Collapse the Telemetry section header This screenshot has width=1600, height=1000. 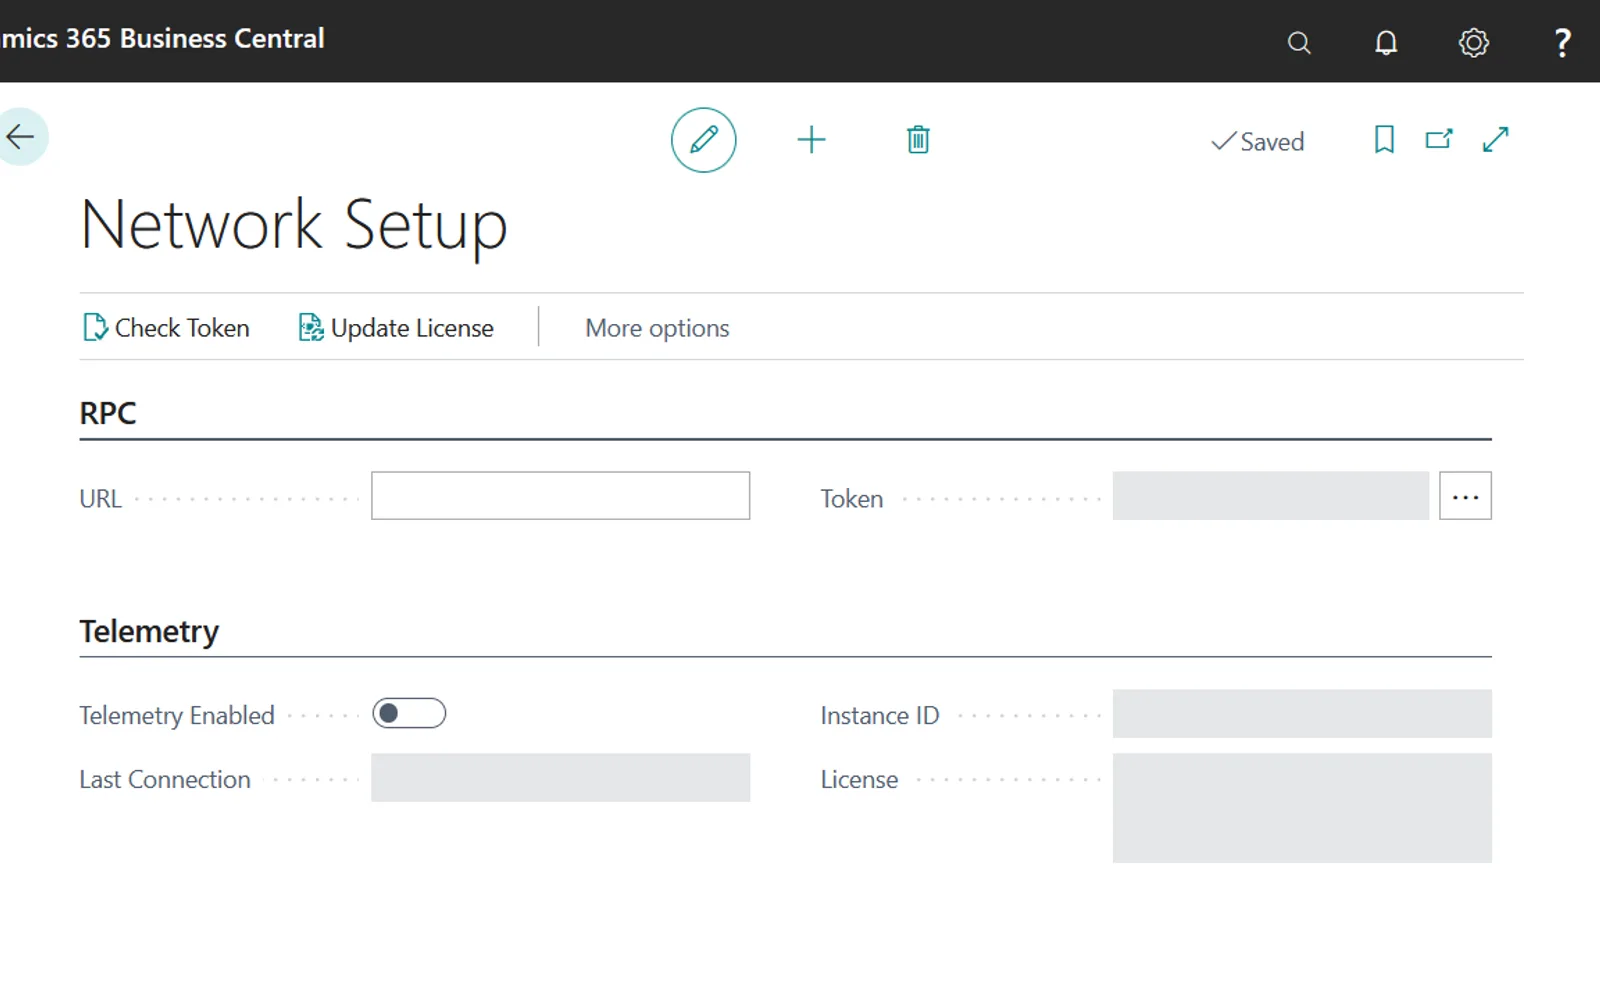149,631
